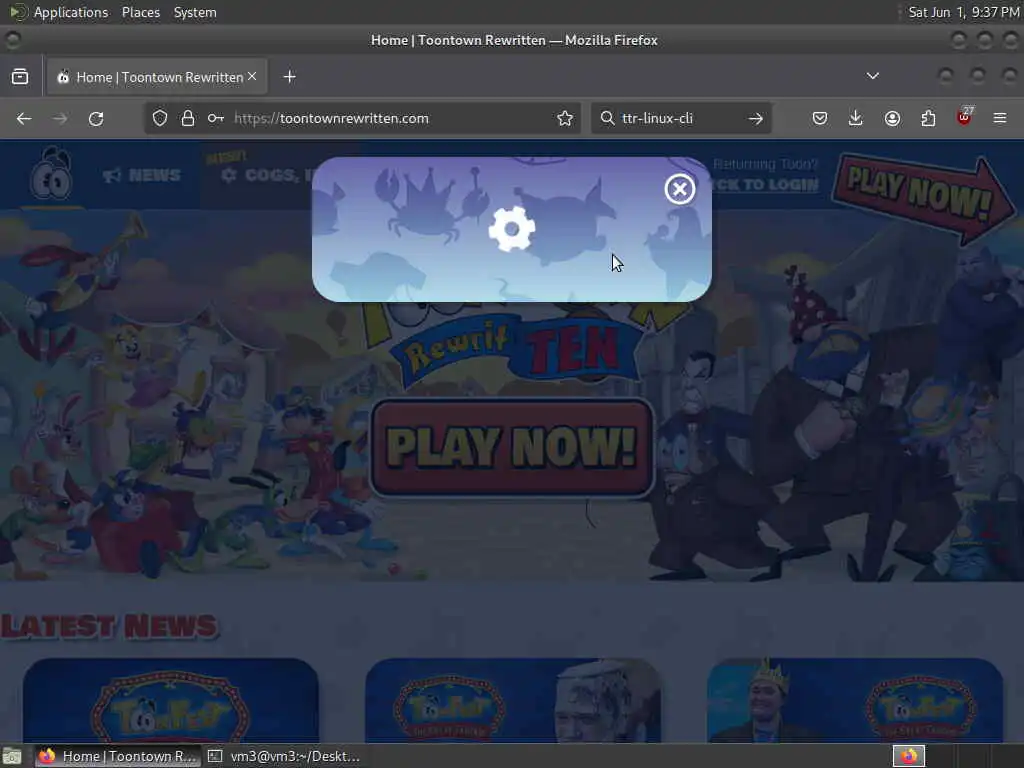Click the show desktop icon in taskbar
Image resolution: width=1024 pixels, height=768 pixels.
click(x=12, y=756)
